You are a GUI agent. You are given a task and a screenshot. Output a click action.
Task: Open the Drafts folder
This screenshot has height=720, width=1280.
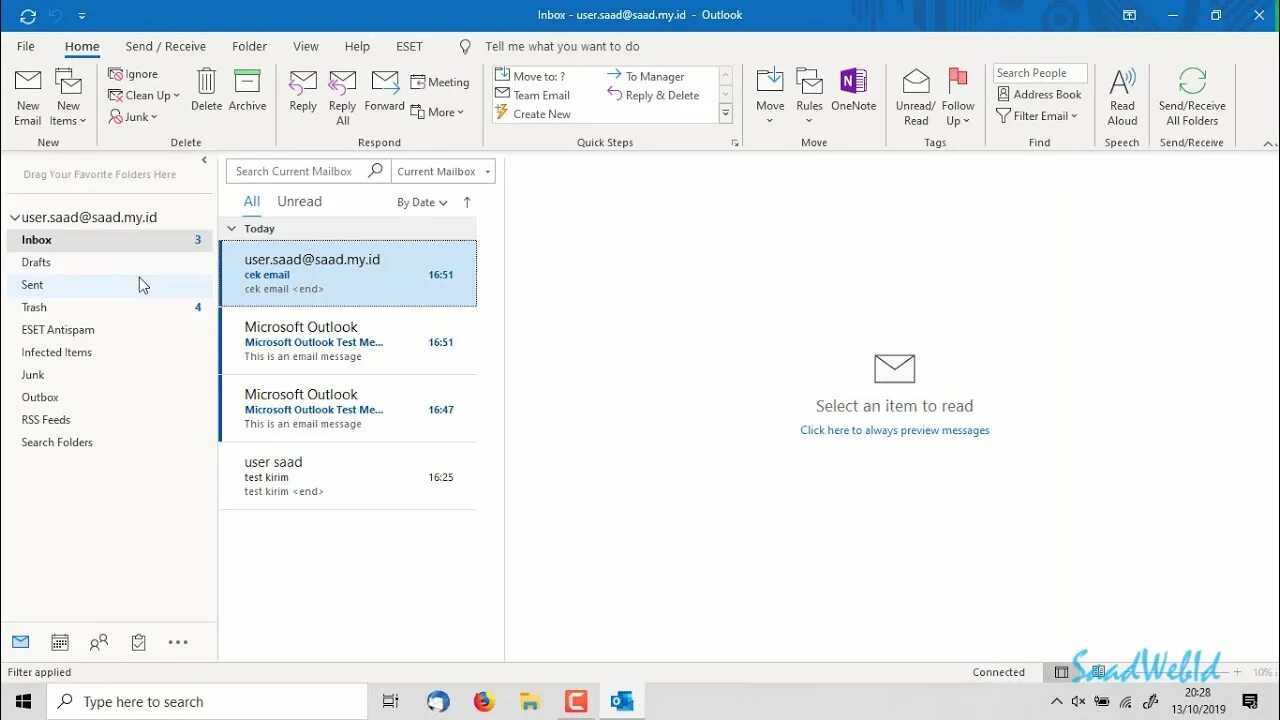109,262
